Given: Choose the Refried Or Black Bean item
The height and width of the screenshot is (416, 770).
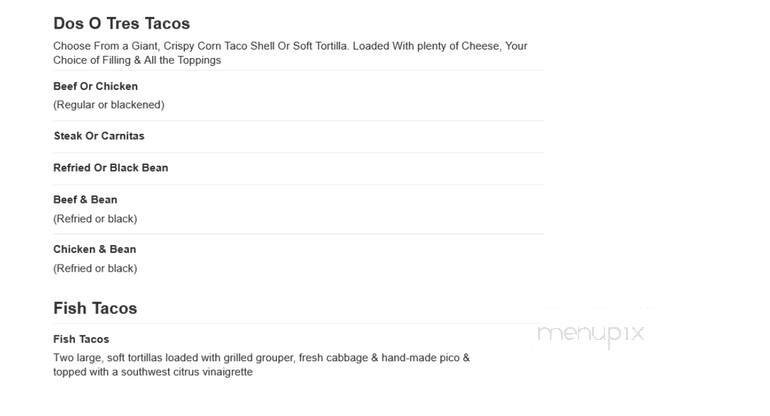Looking at the screenshot, I should pyautogui.click(x=110, y=168).
